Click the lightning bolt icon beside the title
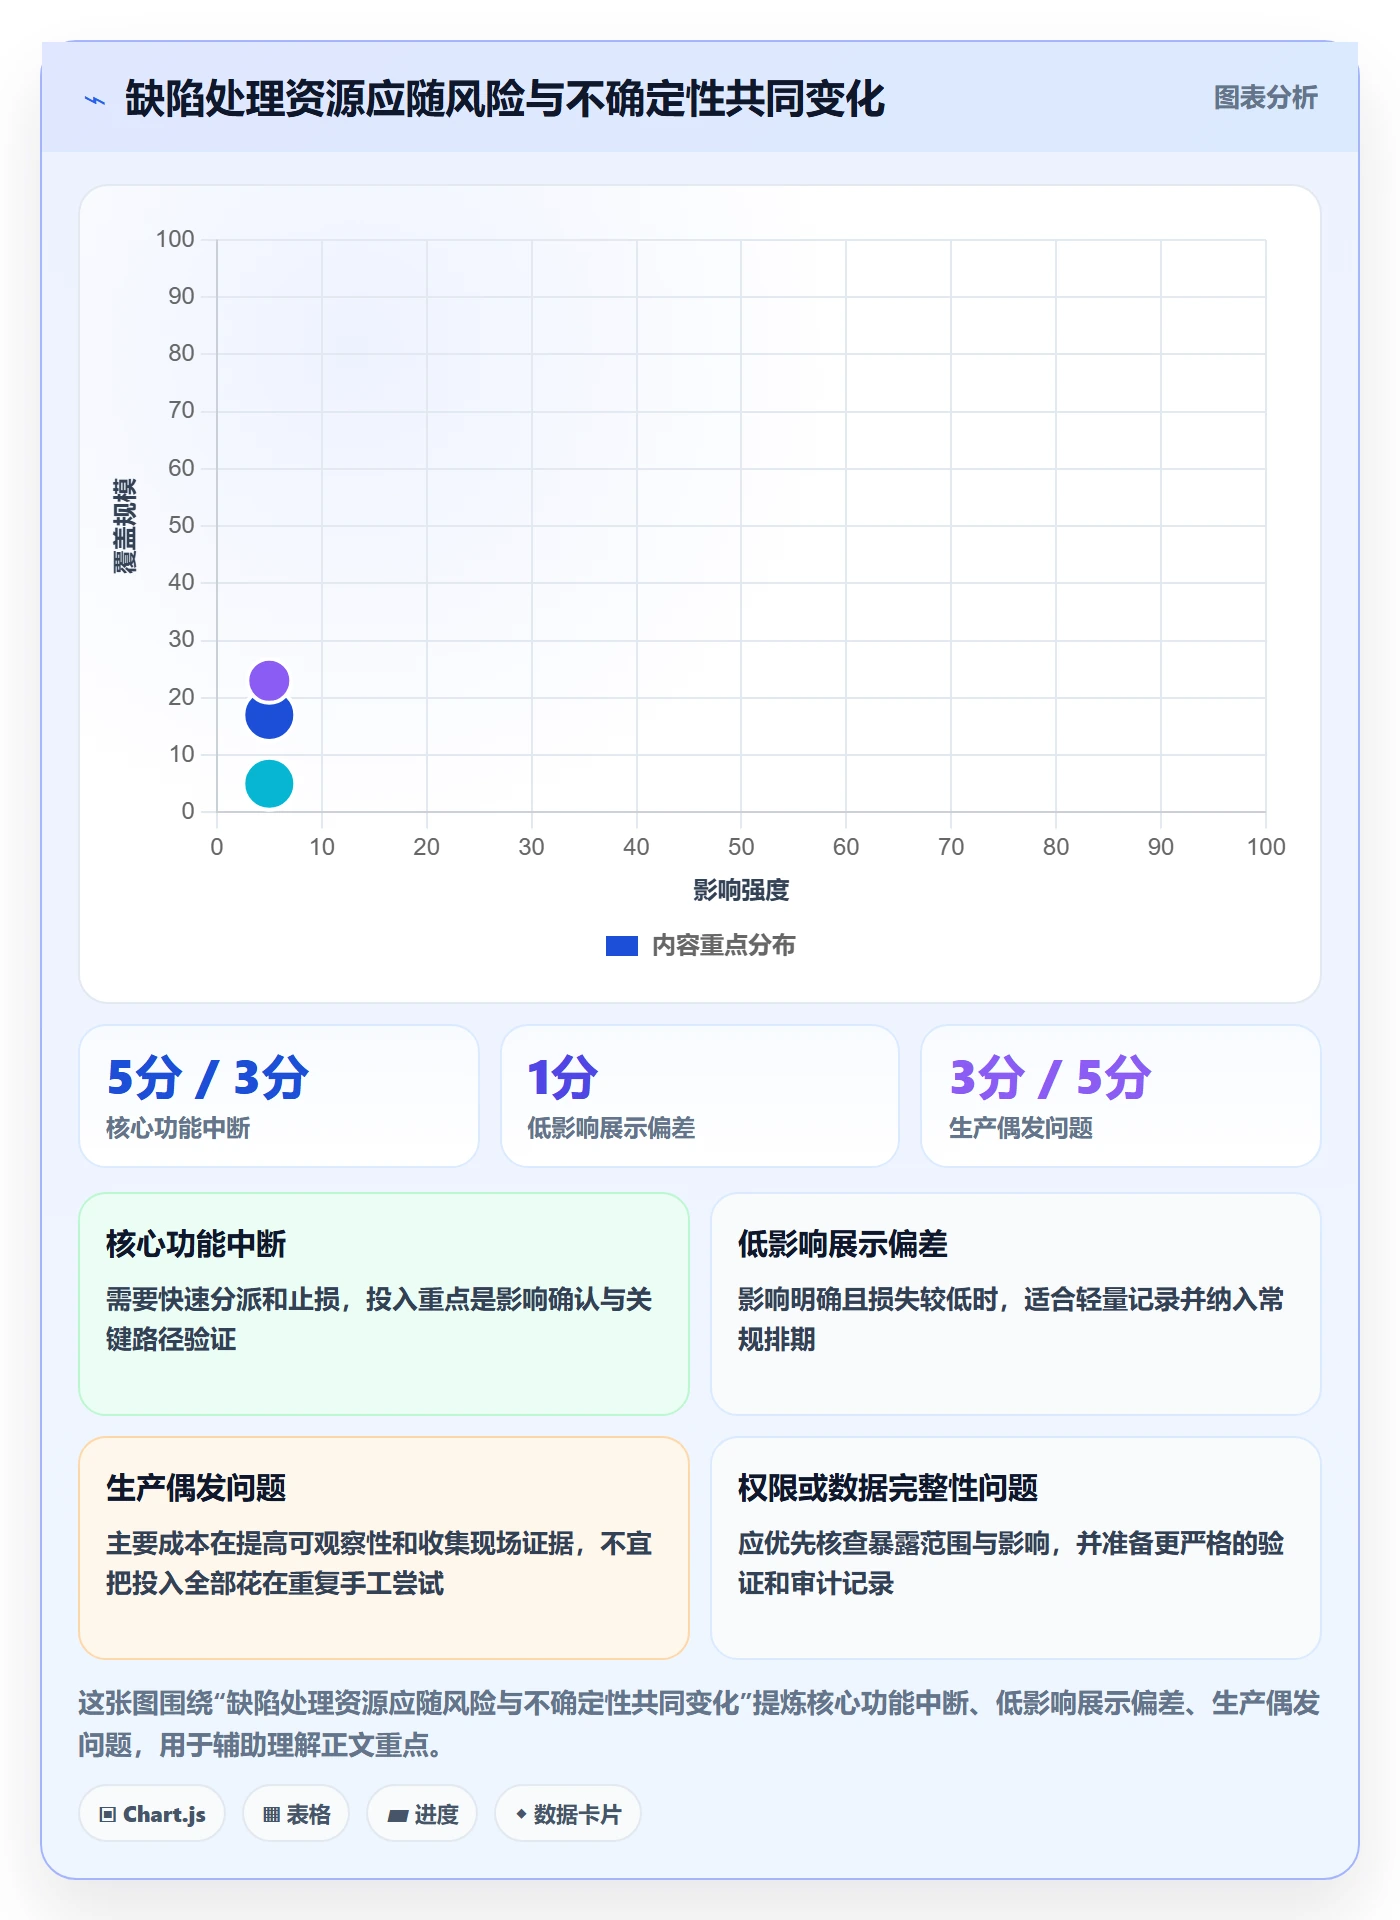This screenshot has height=1920, width=1400. tap(95, 100)
